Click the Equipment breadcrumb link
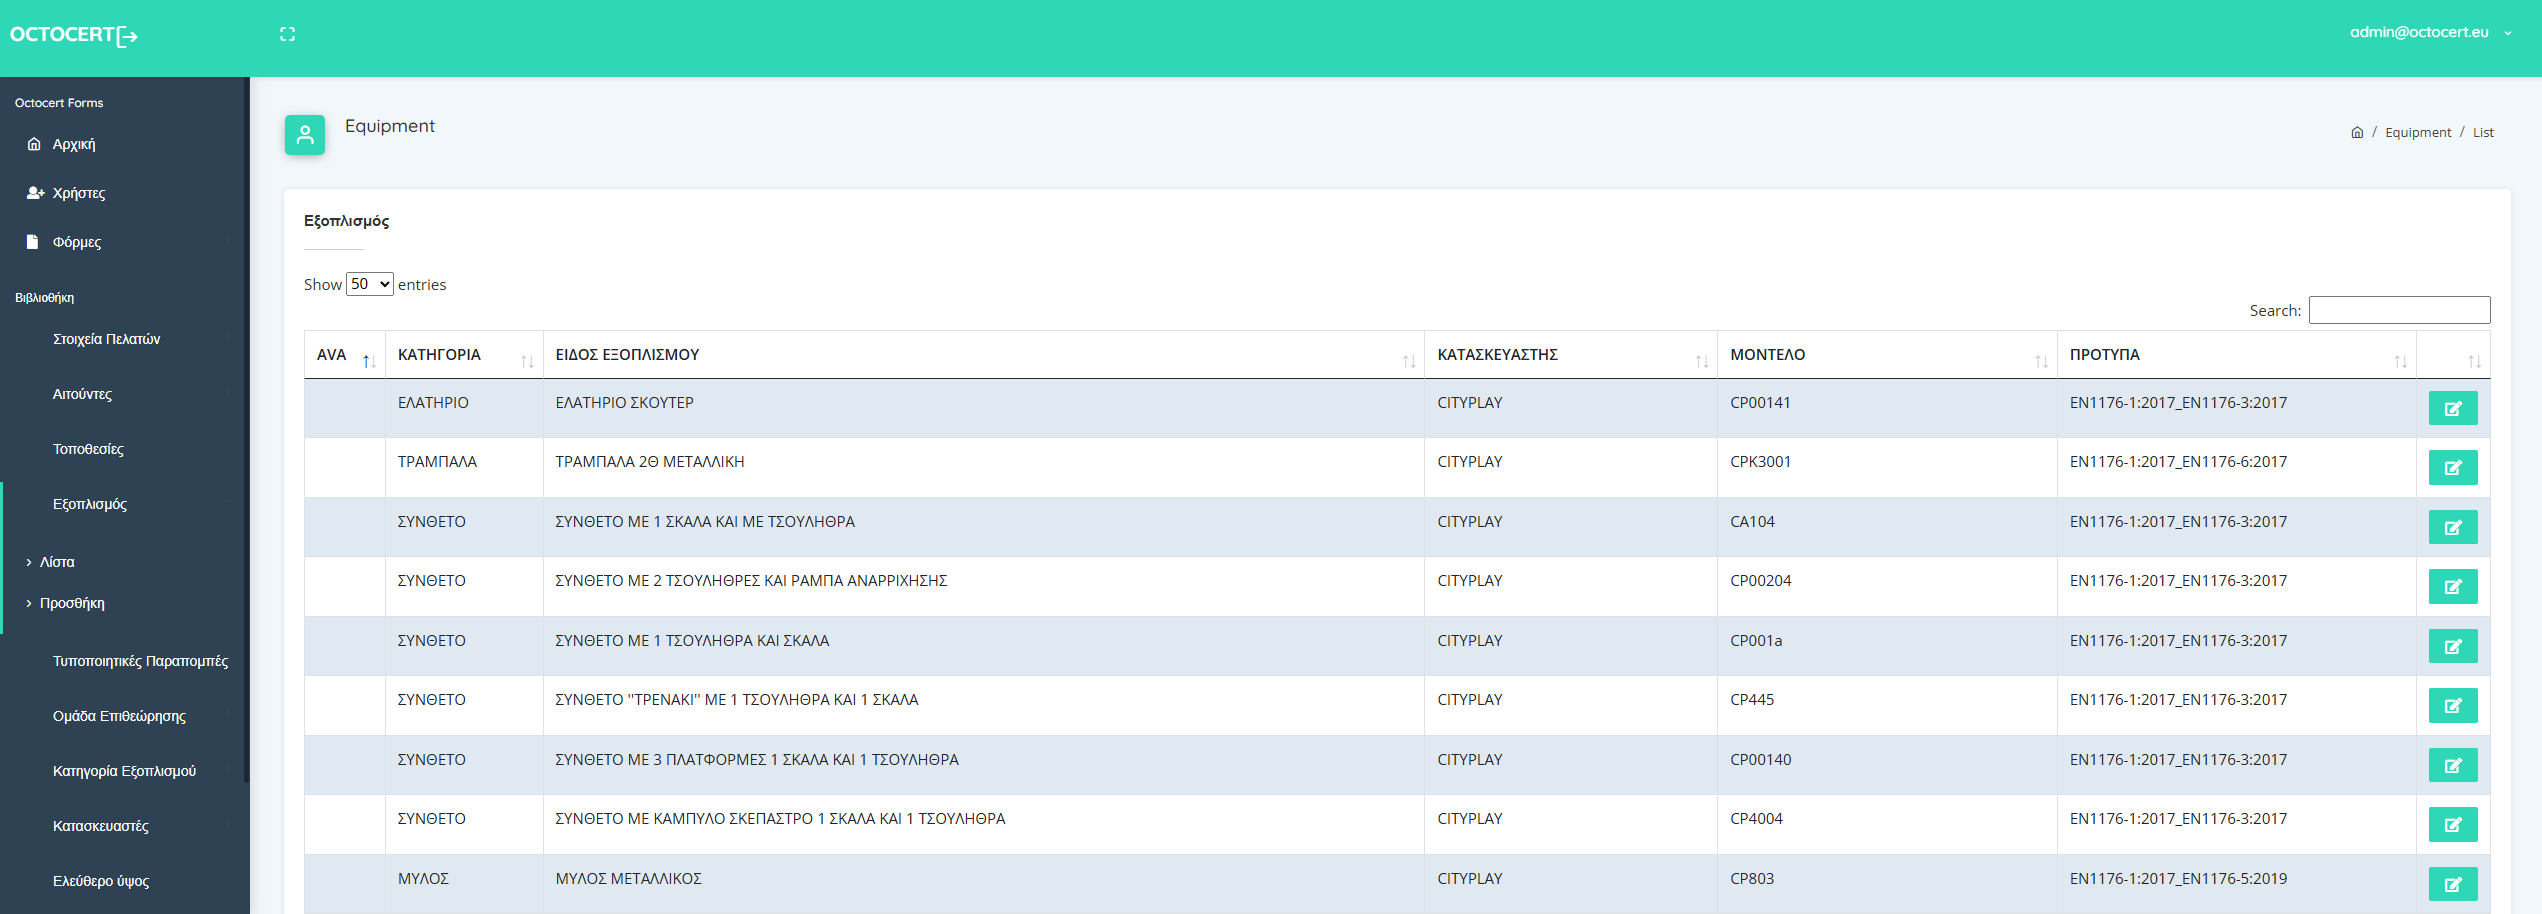 (2417, 132)
